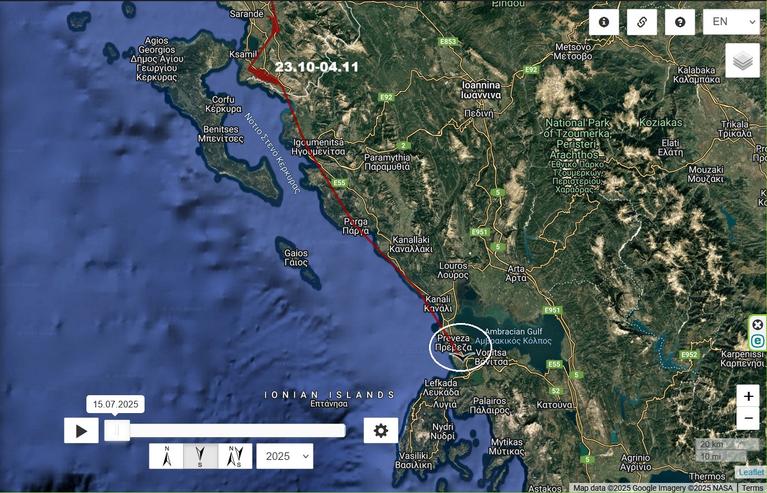This screenshot has width=767, height=493.
Task: Copy the share link via the chain icon
Action: click(642, 22)
